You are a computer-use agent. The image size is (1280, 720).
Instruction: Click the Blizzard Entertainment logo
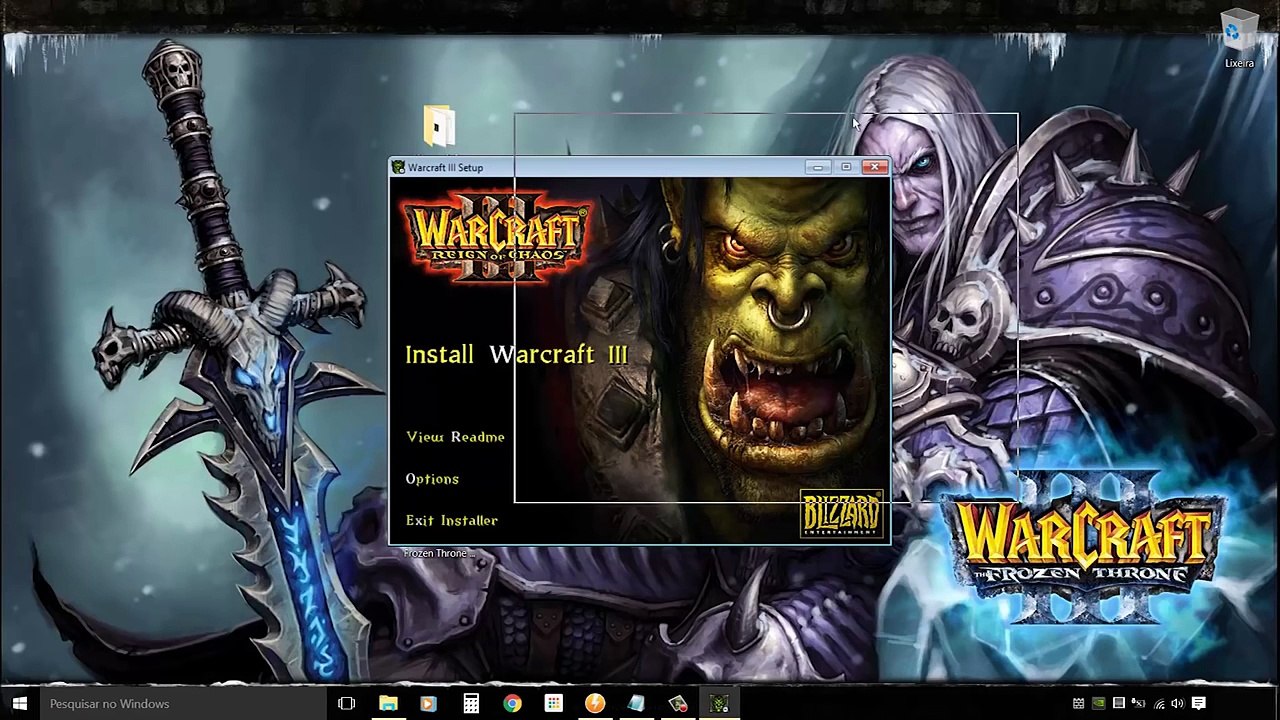point(841,514)
